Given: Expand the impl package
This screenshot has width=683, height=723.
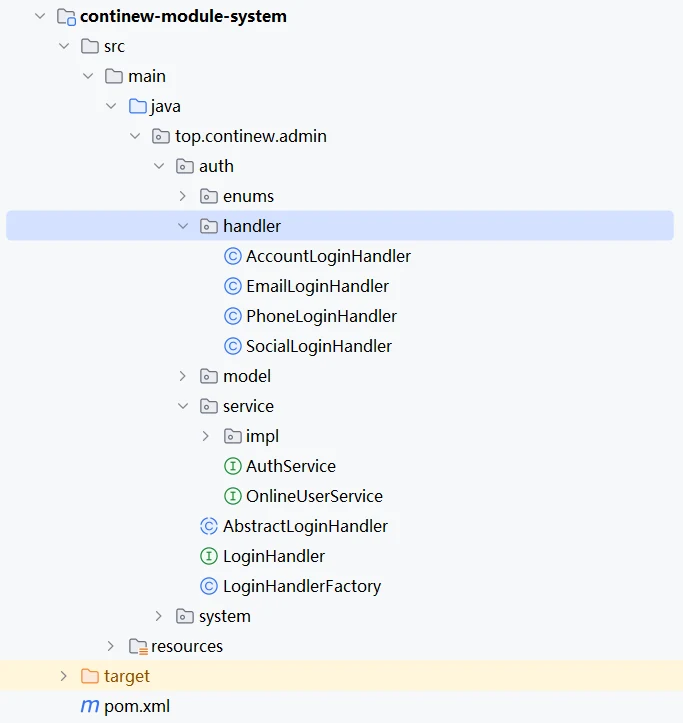Looking at the screenshot, I should [206, 436].
